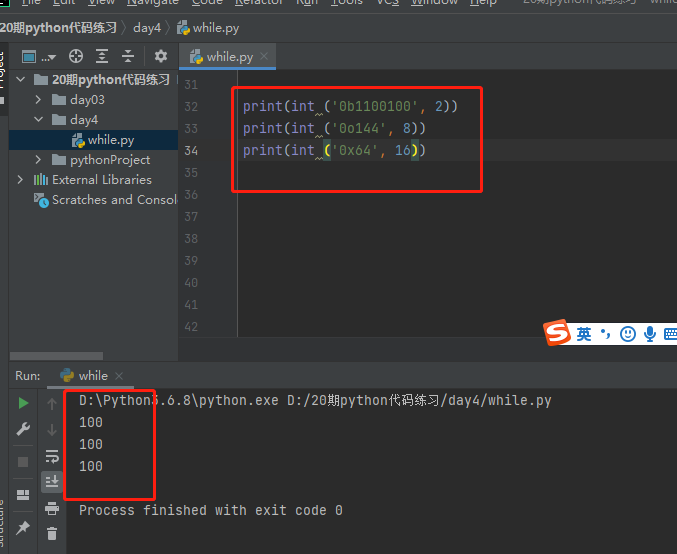Toggle scroll to end of console output
The height and width of the screenshot is (554, 677).
(52, 481)
